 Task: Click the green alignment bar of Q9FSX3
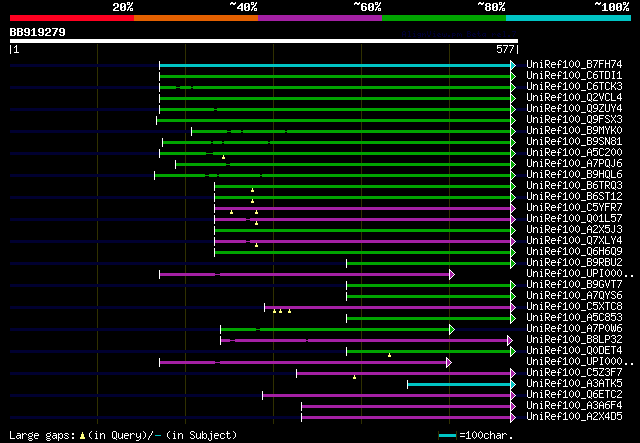(x=333, y=120)
